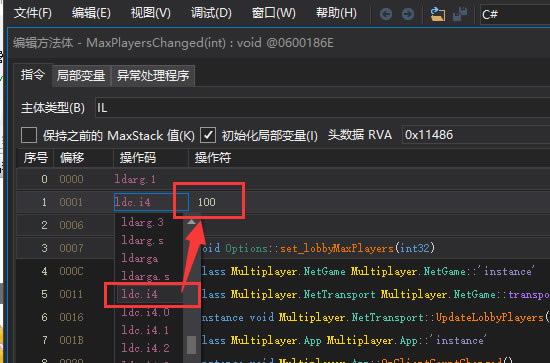Switch to the 局部变量 tab
Image resolution: width=550 pixels, height=363 pixels.
click(81, 76)
